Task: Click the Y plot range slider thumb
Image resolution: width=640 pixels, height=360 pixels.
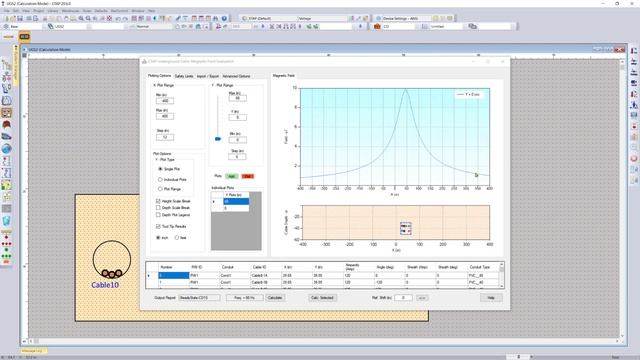Action: coord(218,139)
